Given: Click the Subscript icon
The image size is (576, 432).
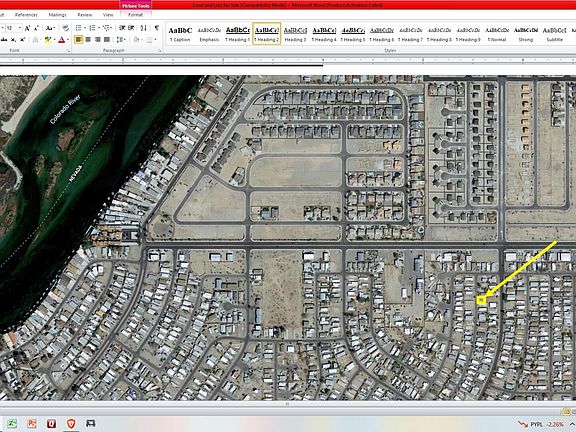Looking at the screenshot, I should point(13,40).
